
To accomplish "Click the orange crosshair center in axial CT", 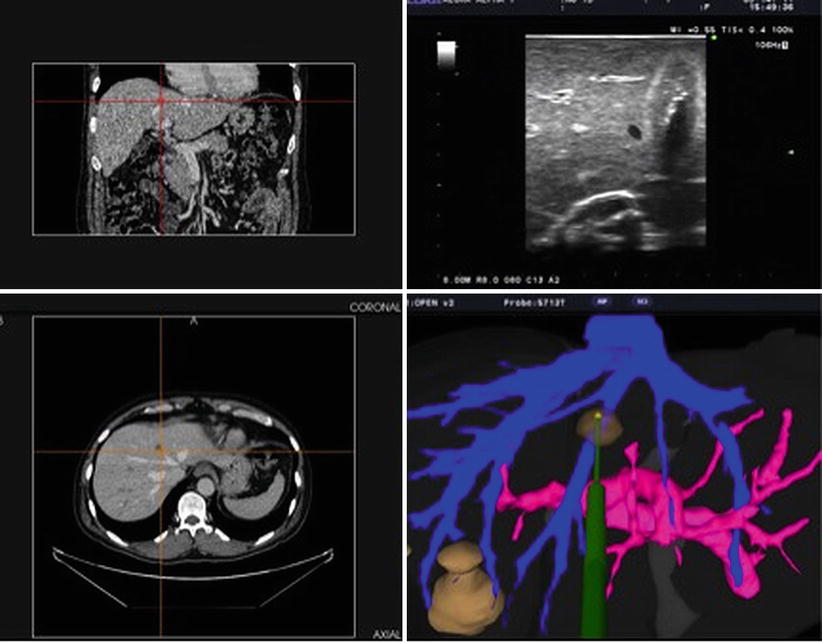I will click(x=160, y=452).
